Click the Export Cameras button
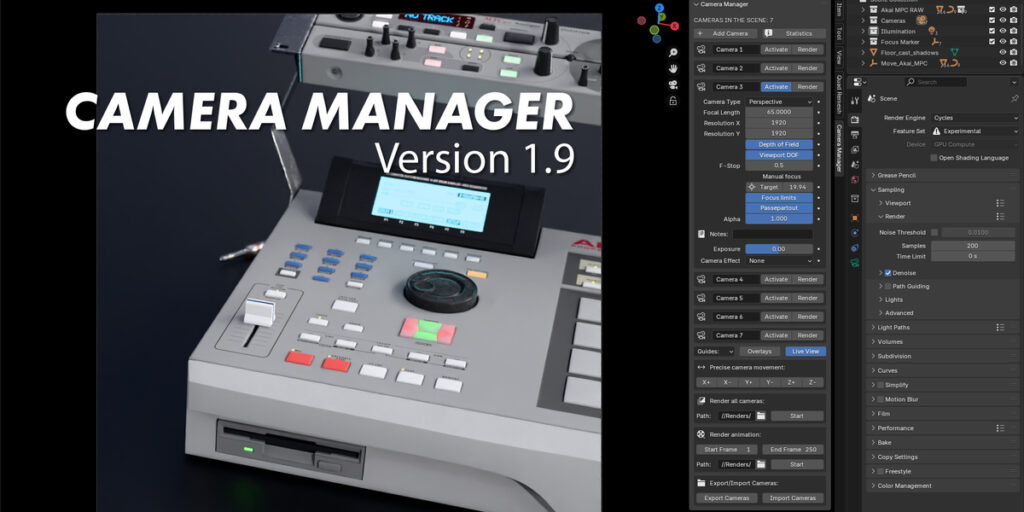Screen dimensions: 1024x512 pyautogui.click(x=727, y=498)
